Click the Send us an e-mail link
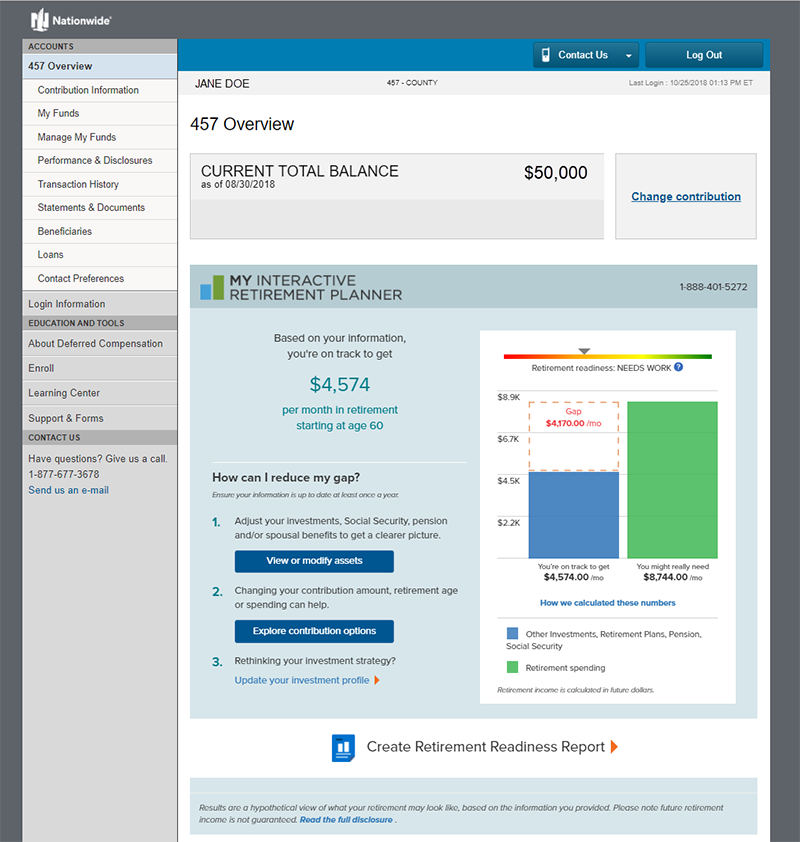The width and height of the screenshot is (800, 842). [x=69, y=490]
